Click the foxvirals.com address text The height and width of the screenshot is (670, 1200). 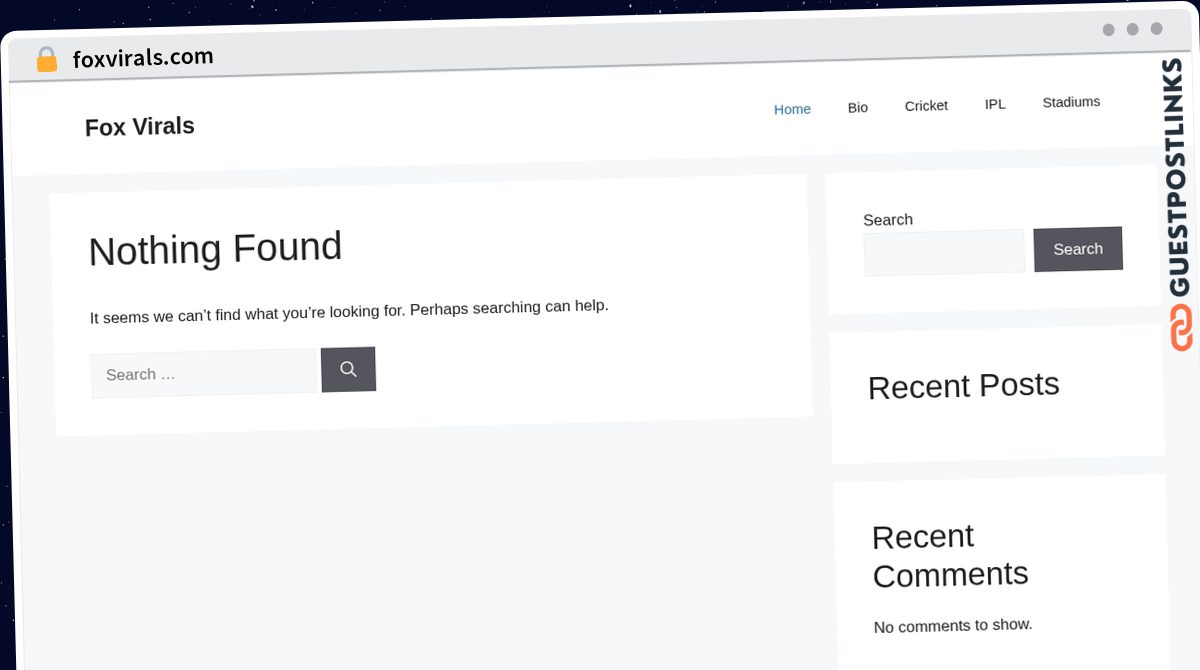pos(143,58)
